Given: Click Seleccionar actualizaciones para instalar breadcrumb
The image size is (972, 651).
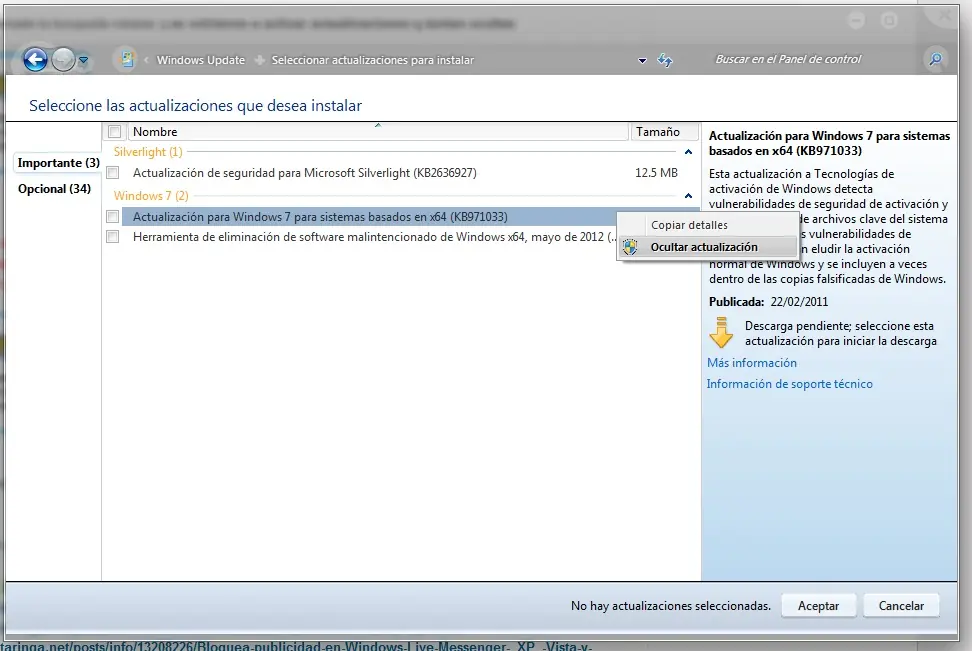Looking at the screenshot, I should [x=373, y=60].
